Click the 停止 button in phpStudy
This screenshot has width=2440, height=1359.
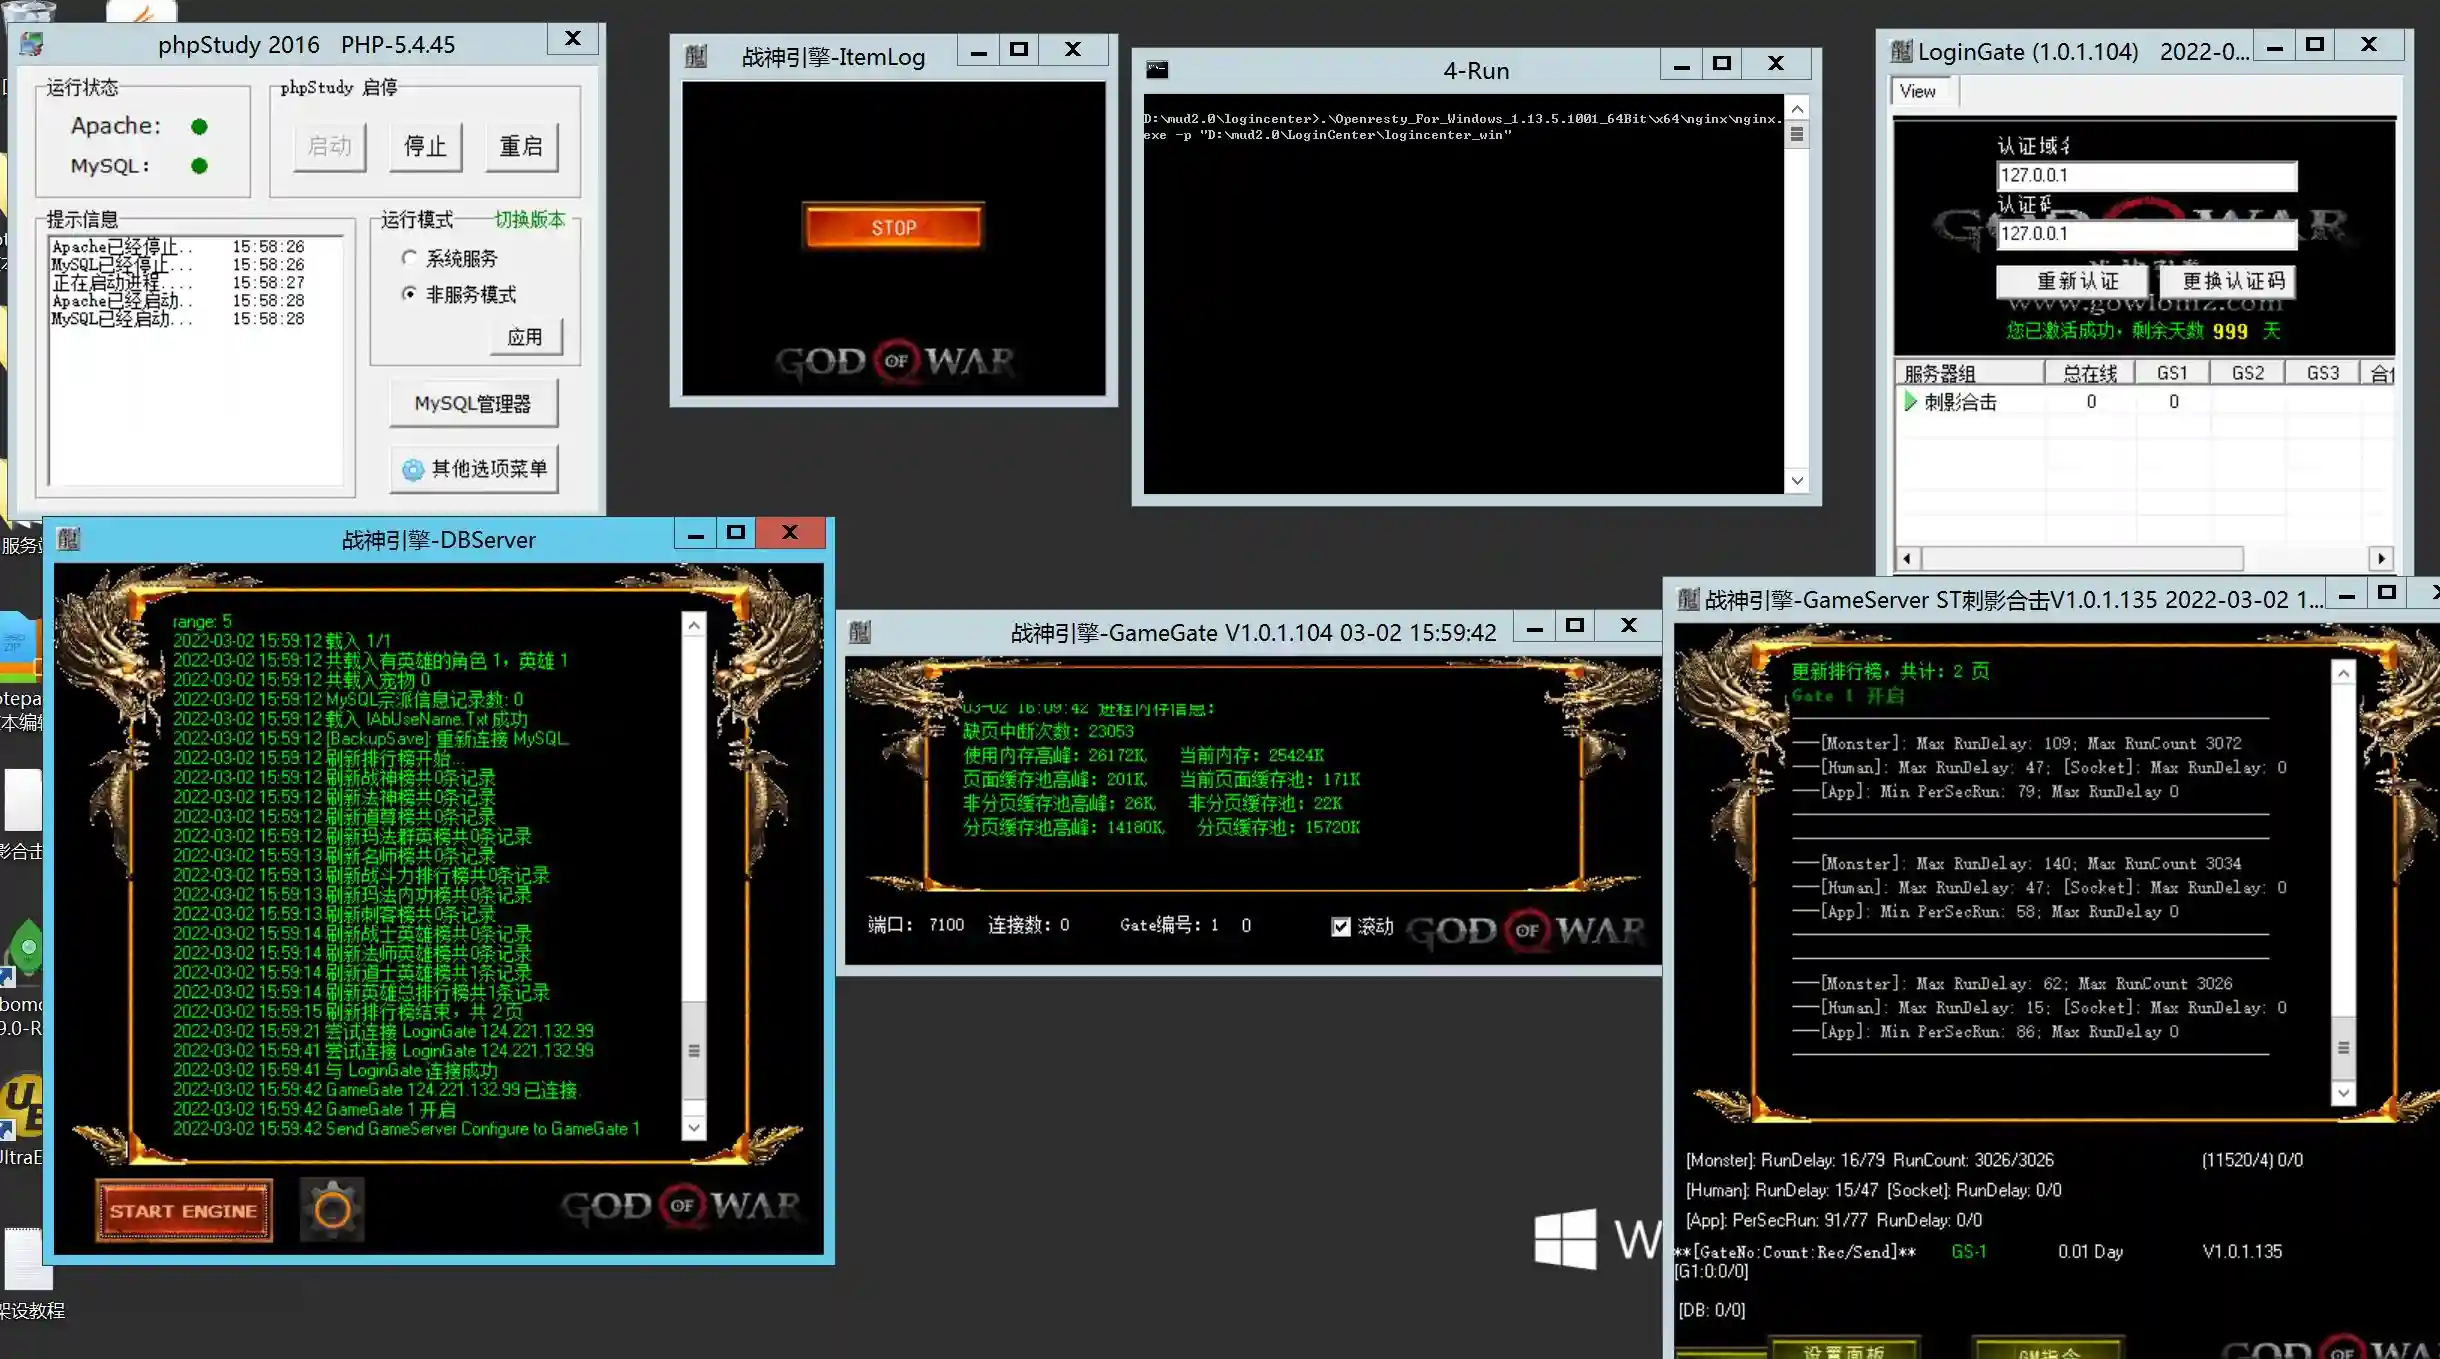pos(425,147)
